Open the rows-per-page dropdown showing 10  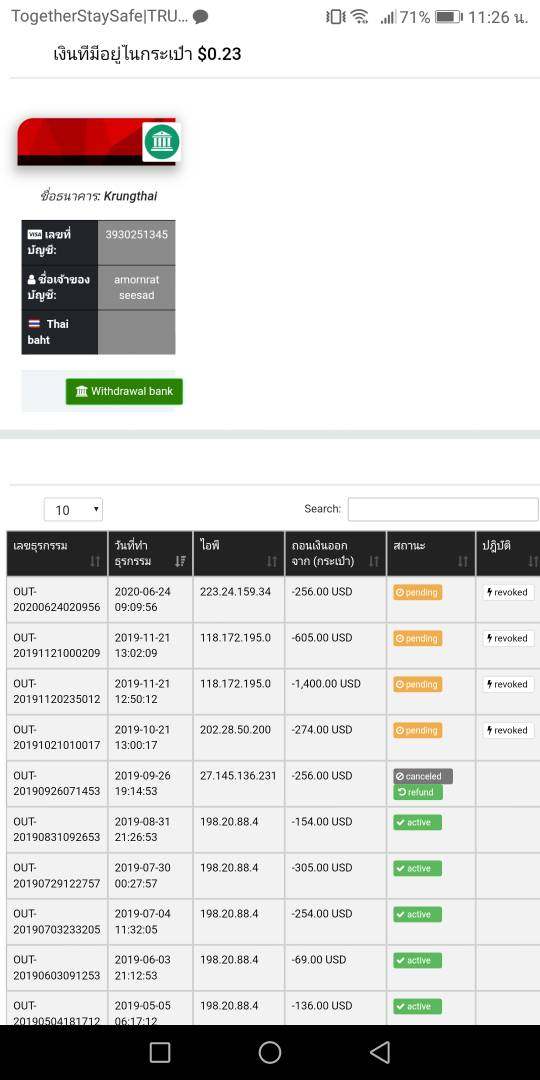point(73,510)
